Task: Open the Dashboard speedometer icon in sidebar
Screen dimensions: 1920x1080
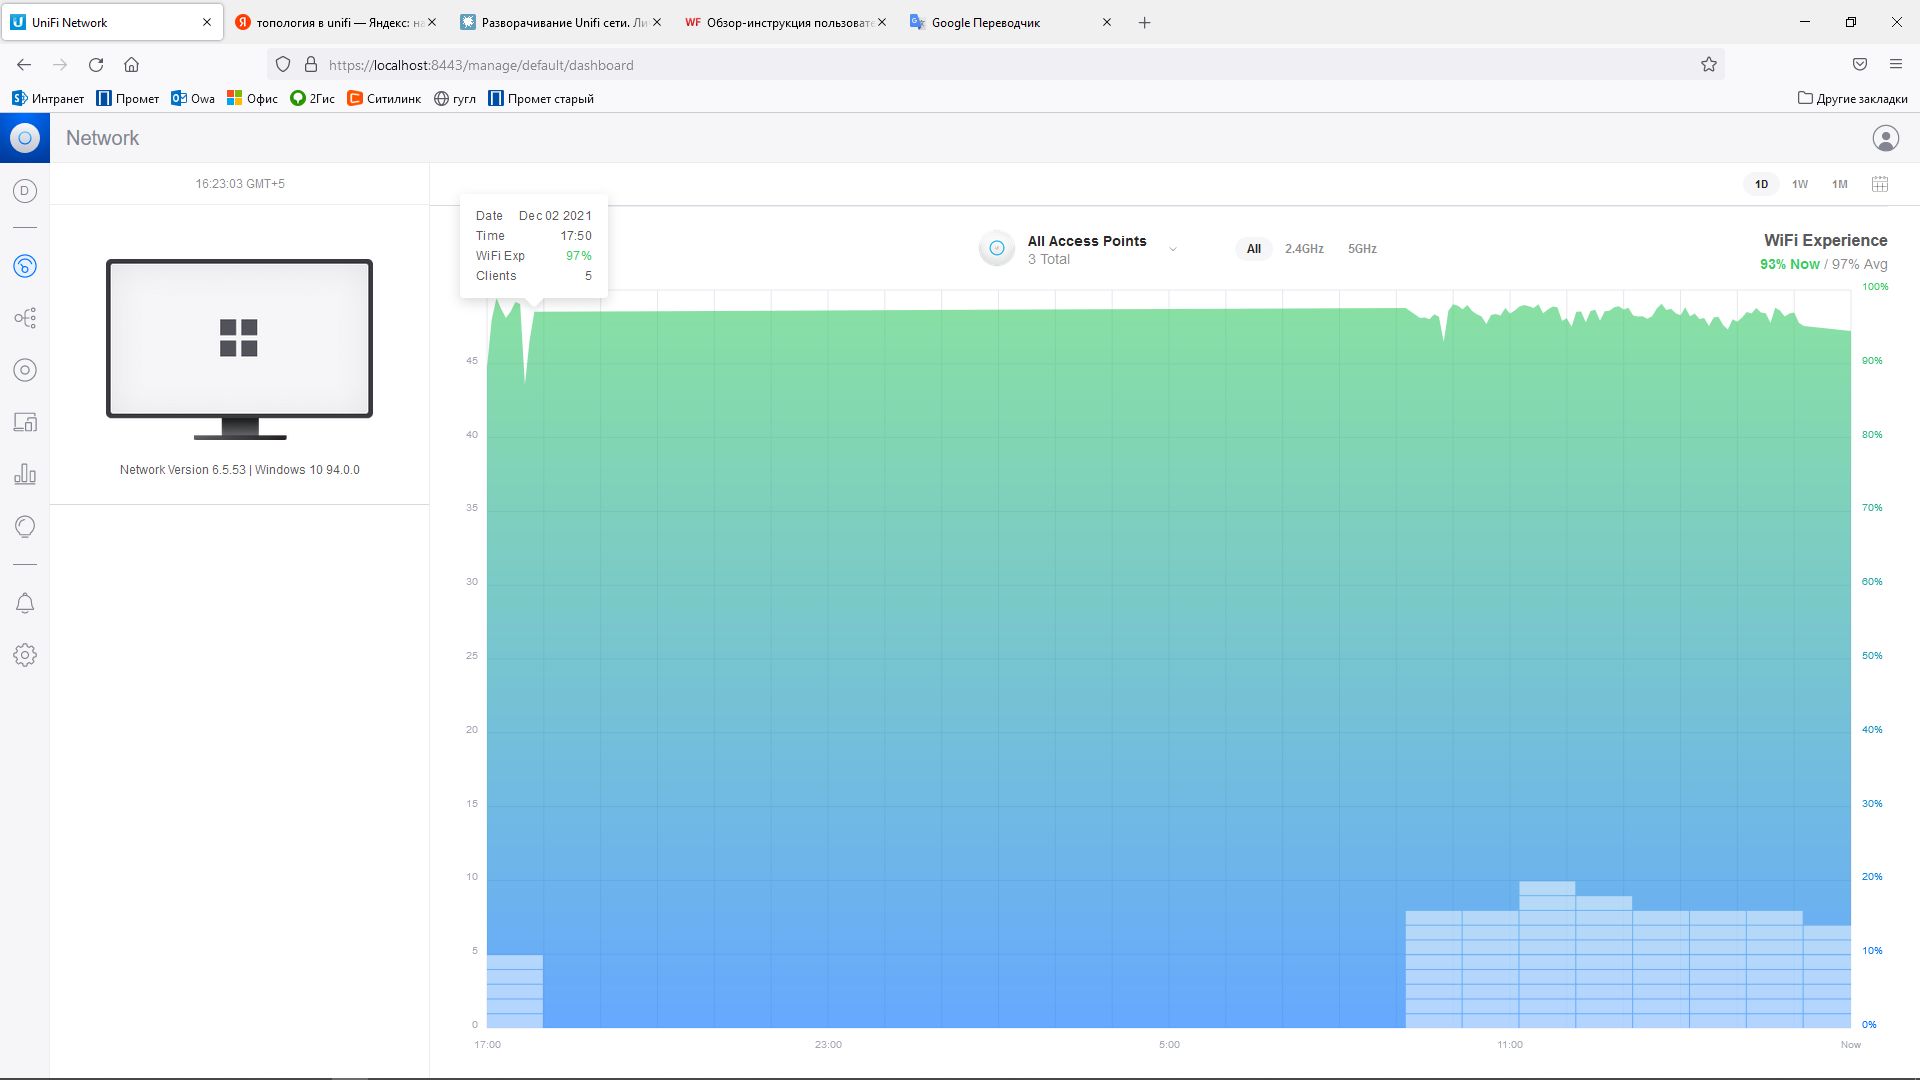Action: point(25,266)
